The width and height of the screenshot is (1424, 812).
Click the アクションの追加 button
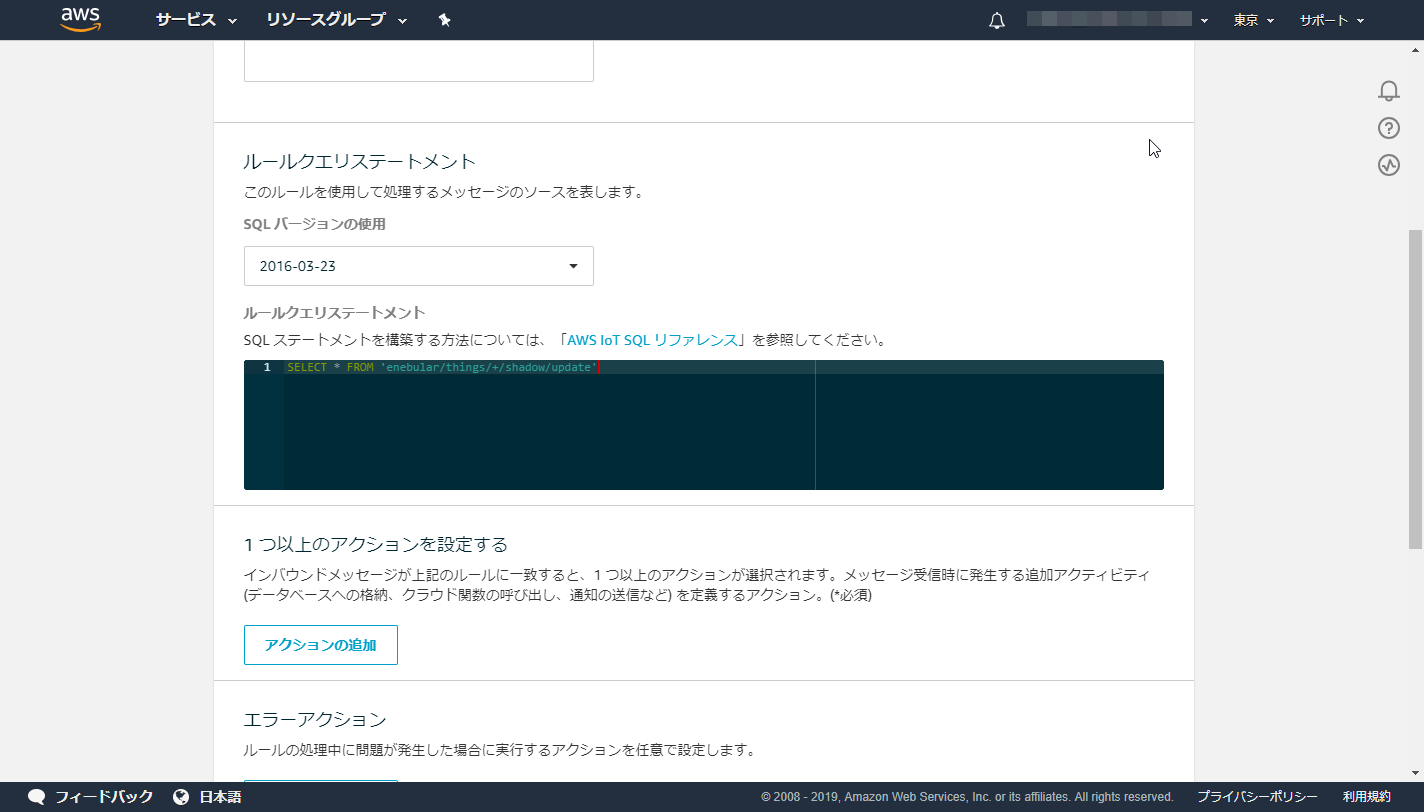point(320,644)
